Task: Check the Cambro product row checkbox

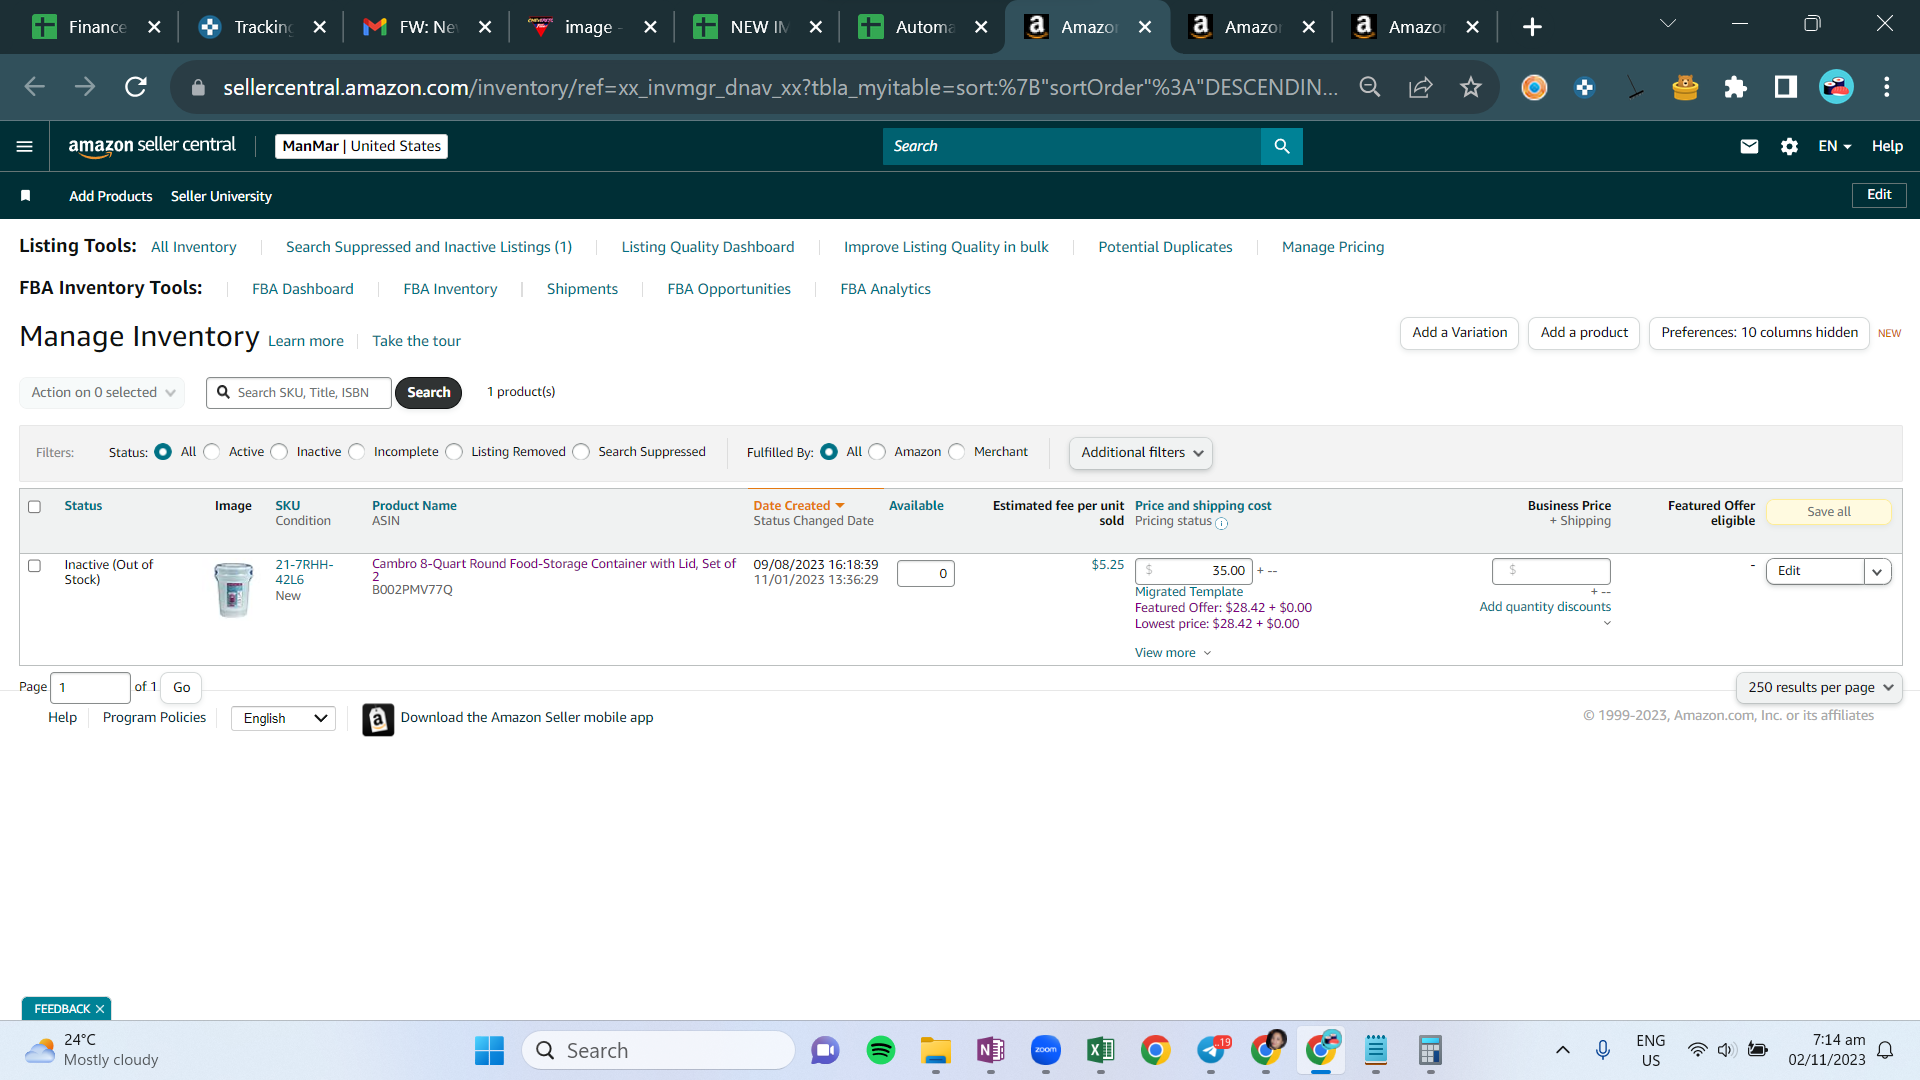Action: [35, 566]
